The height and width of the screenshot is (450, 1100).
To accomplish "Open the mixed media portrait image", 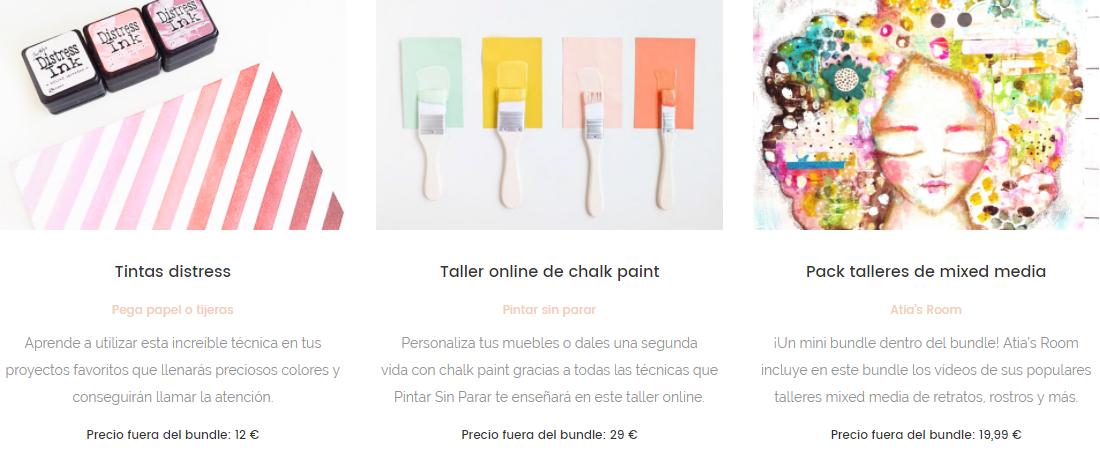I will tap(926, 114).
